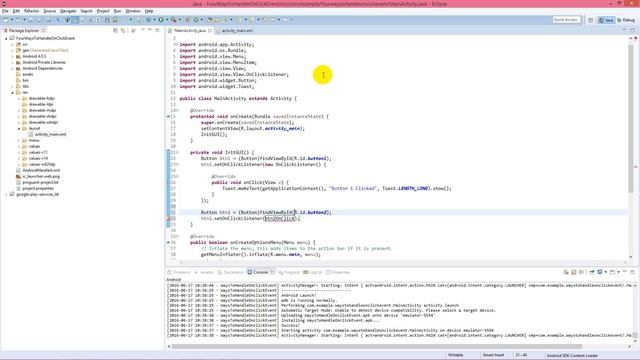
Task: Fold the InitGUI method at line 21
Action: [x=178, y=152]
